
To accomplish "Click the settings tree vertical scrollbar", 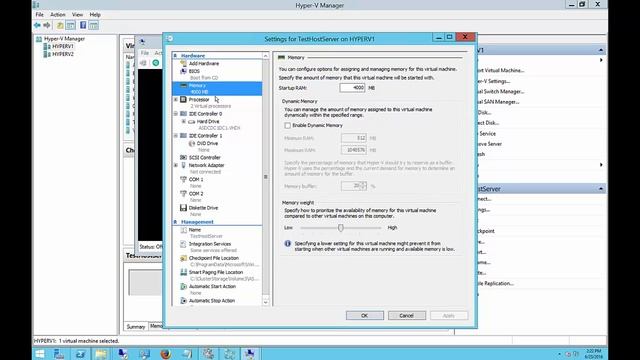I will [266, 177].
